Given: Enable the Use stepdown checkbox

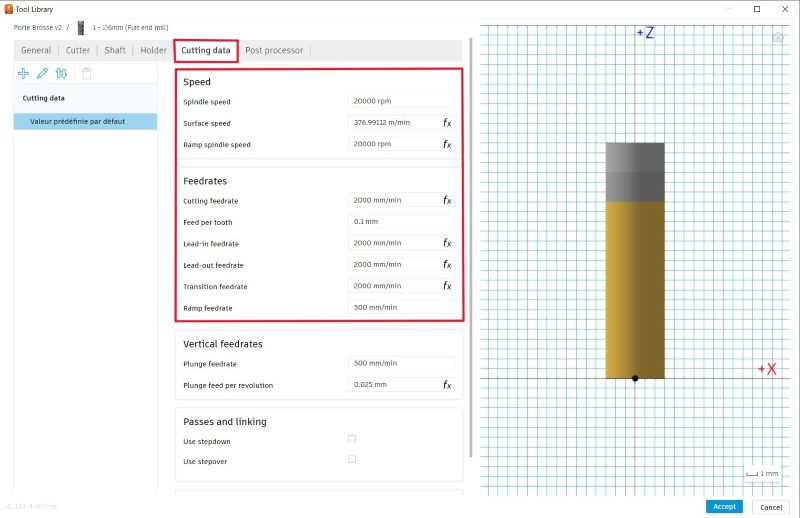Looking at the screenshot, I should [352, 439].
